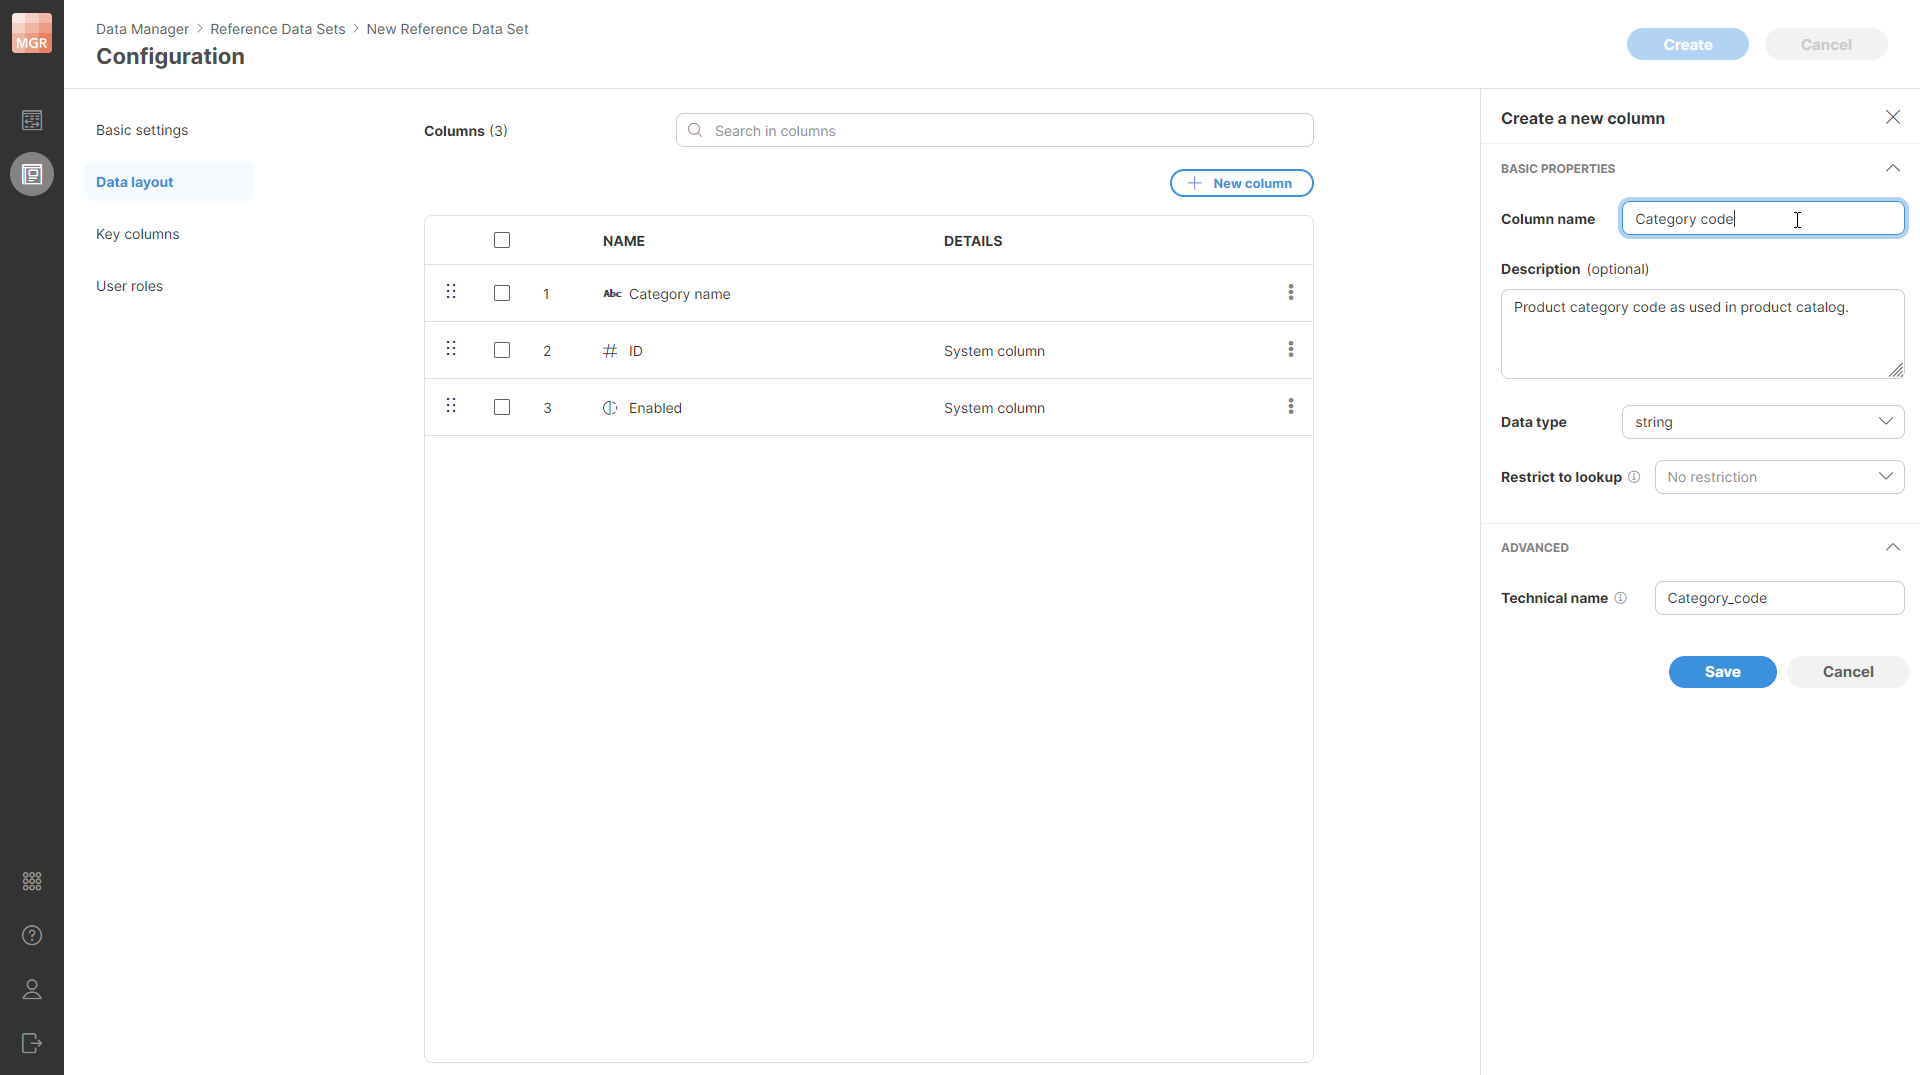1920x1075 pixels.
Task: Open the User roles section
Action: [x=129, y=285]
